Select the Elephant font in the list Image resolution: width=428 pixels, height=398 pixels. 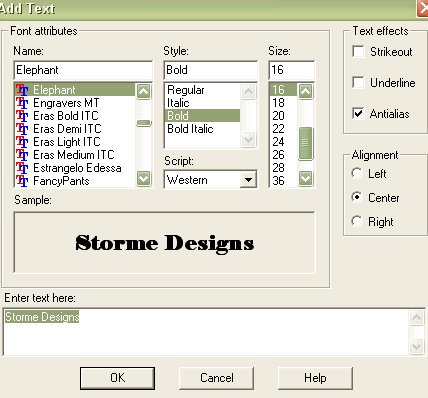75,90
